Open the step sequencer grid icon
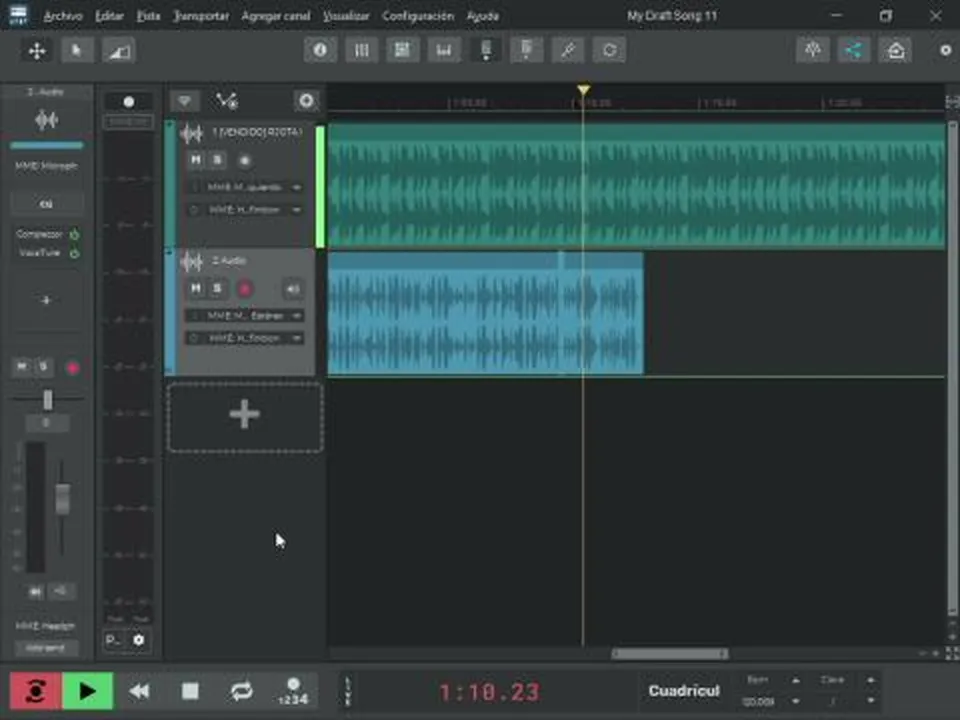The image size is (960, 720). click(402, 50)
